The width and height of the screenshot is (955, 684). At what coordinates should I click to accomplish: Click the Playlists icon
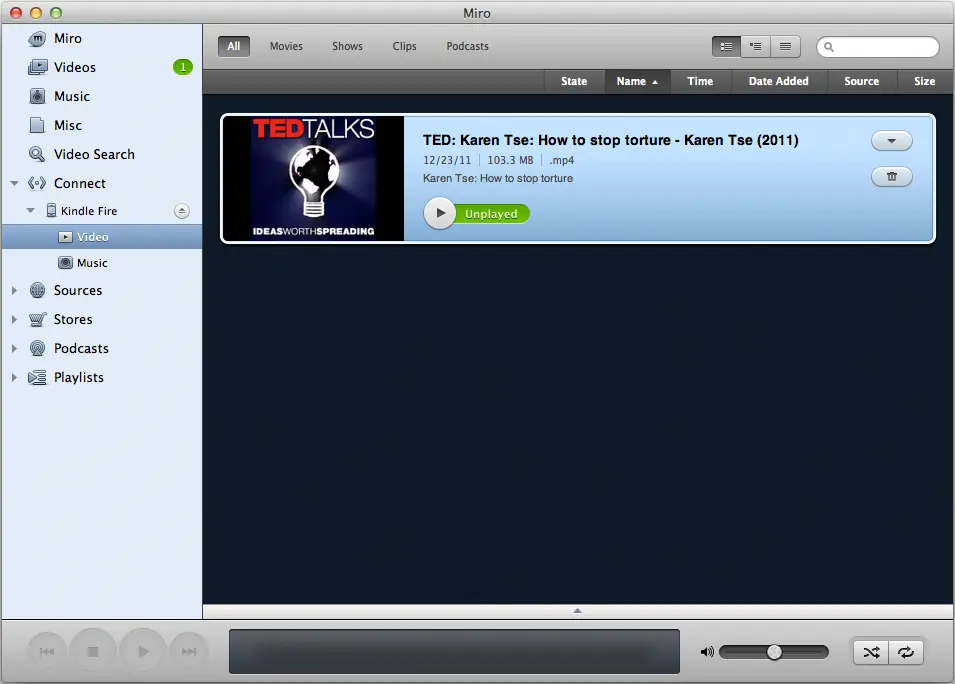(x=37, y=378)
